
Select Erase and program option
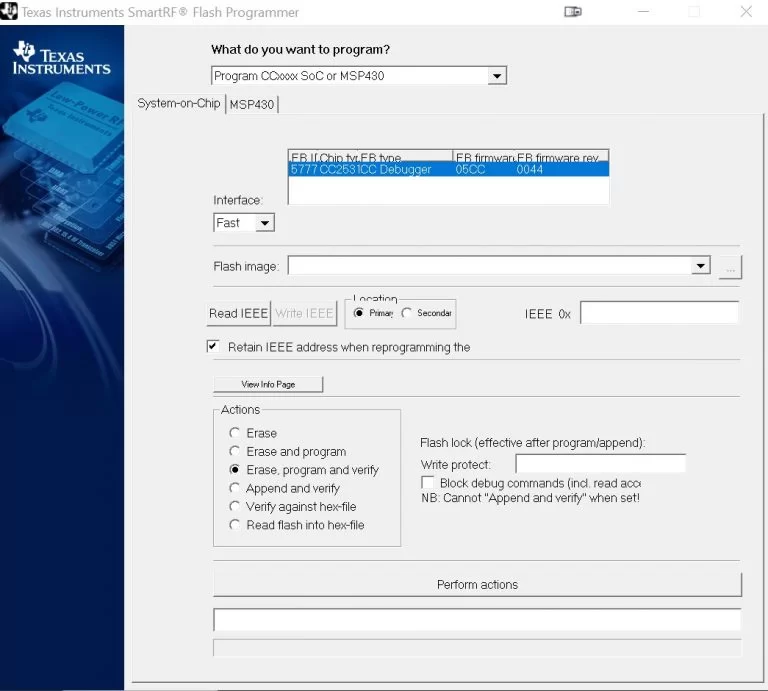click(x=235, y=452)
